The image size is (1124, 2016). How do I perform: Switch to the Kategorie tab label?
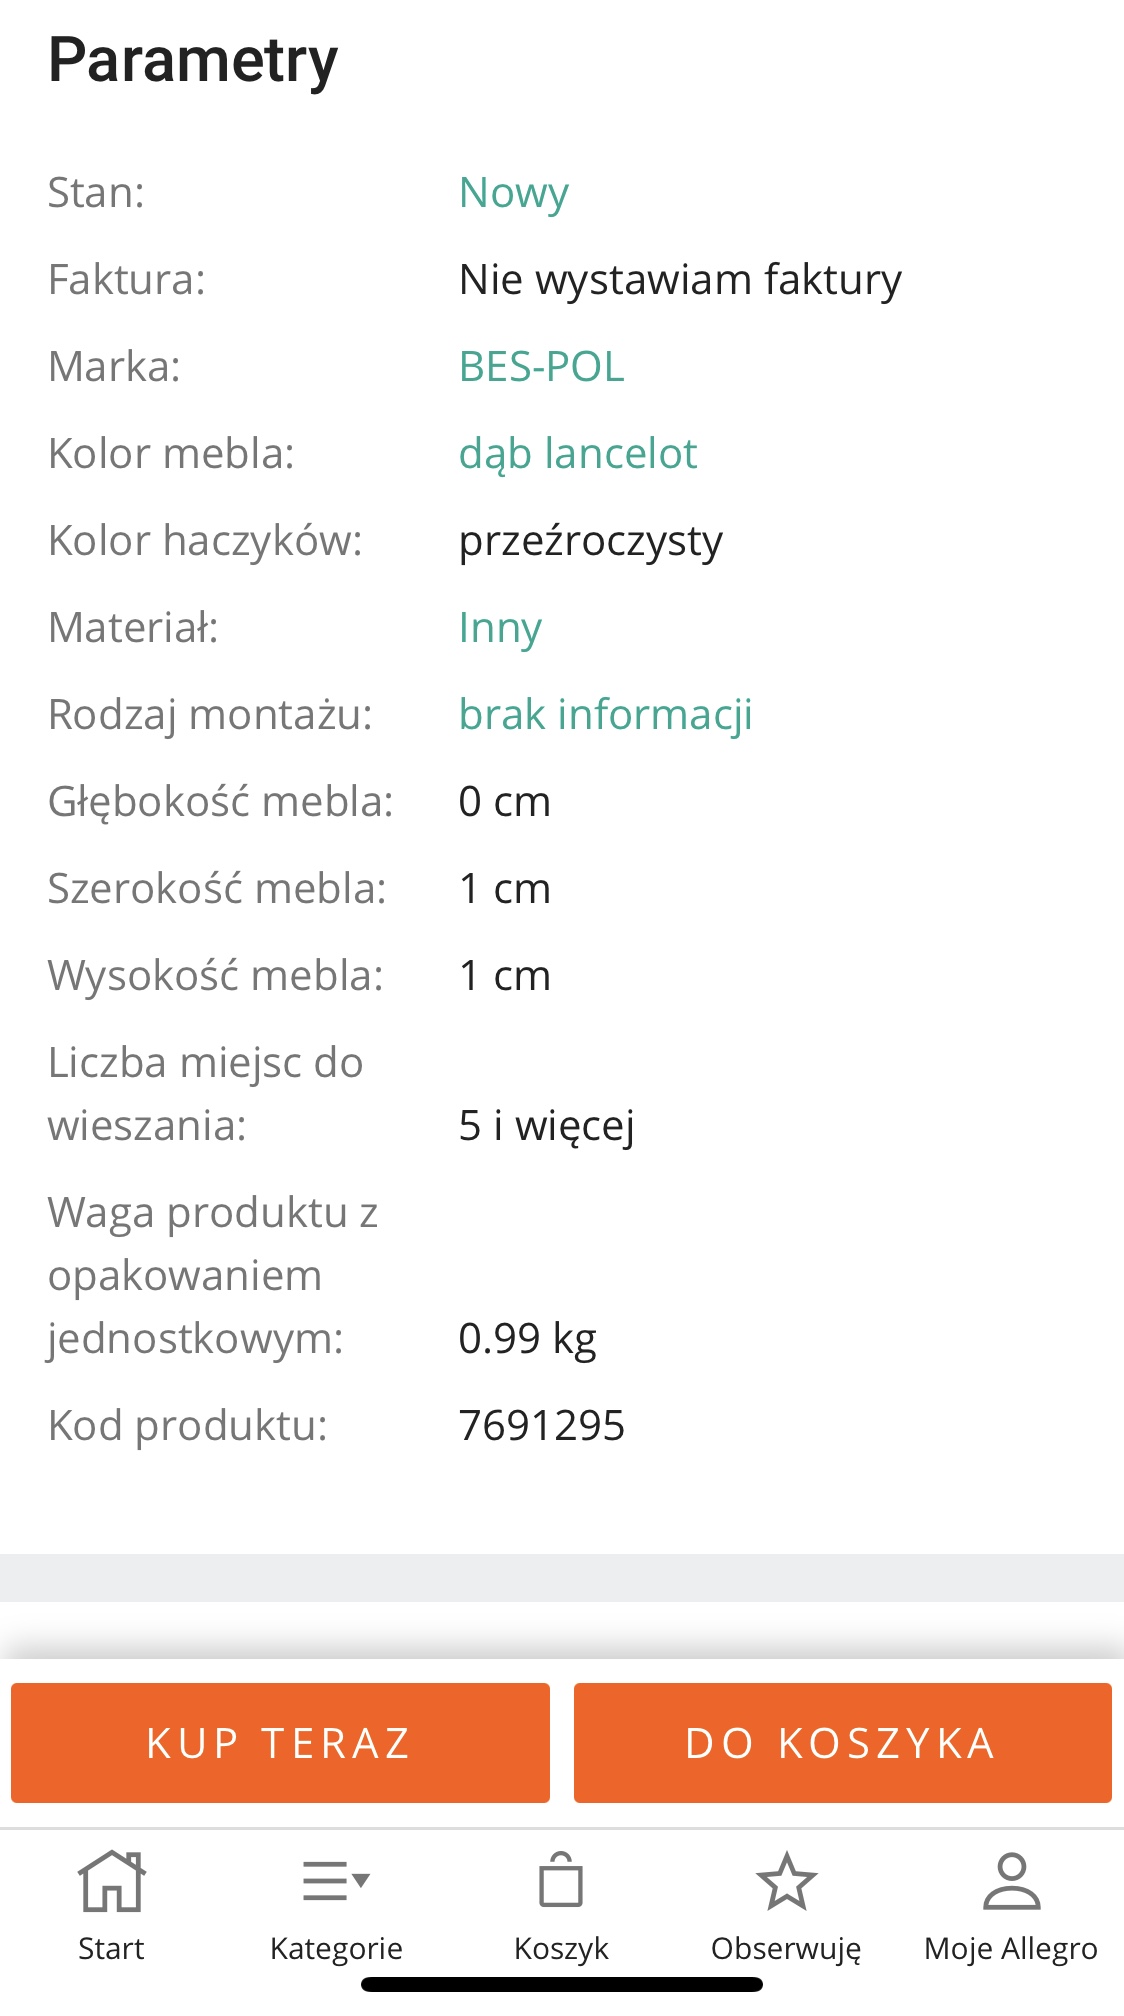click(336, 1948)
